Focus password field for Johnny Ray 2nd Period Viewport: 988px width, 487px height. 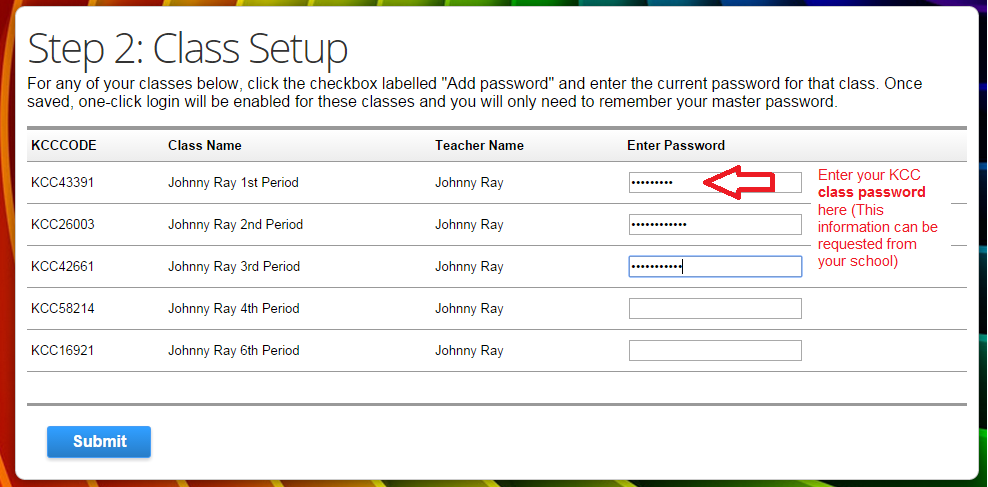(x=715, y=225)
